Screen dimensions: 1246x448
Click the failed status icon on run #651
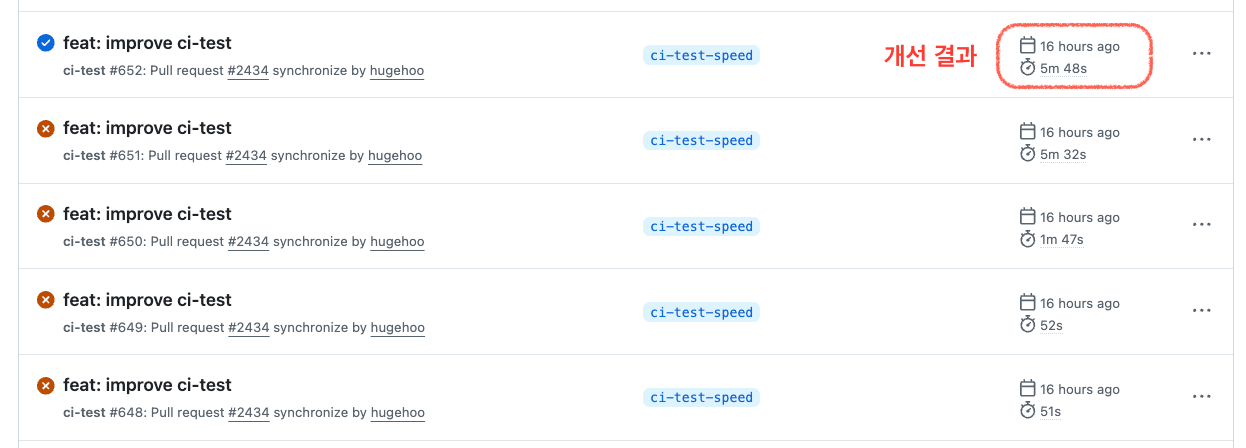tap(45, 128)
